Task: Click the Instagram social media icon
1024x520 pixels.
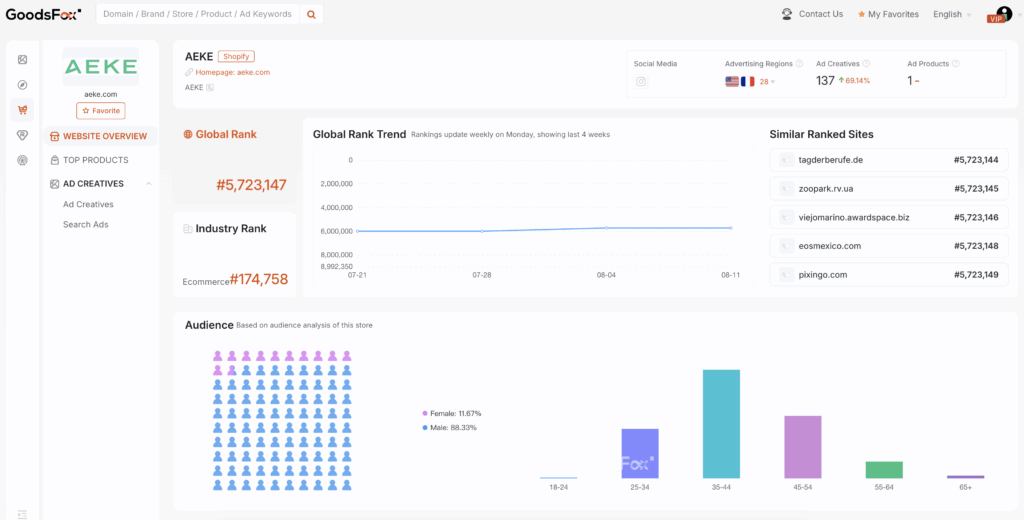Action: (641, 82)
